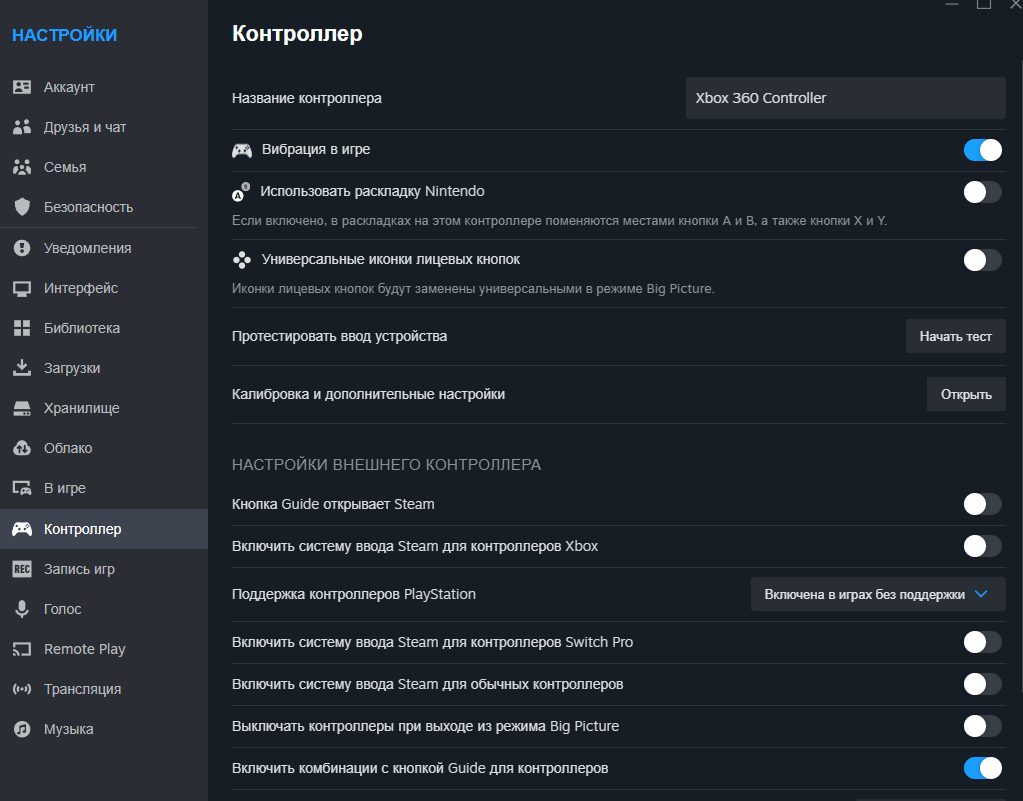The image size is (1023, 801).
Task: Select the Уведомления label in sidebar
Action: pyautogui.click(x=87, y=248)
